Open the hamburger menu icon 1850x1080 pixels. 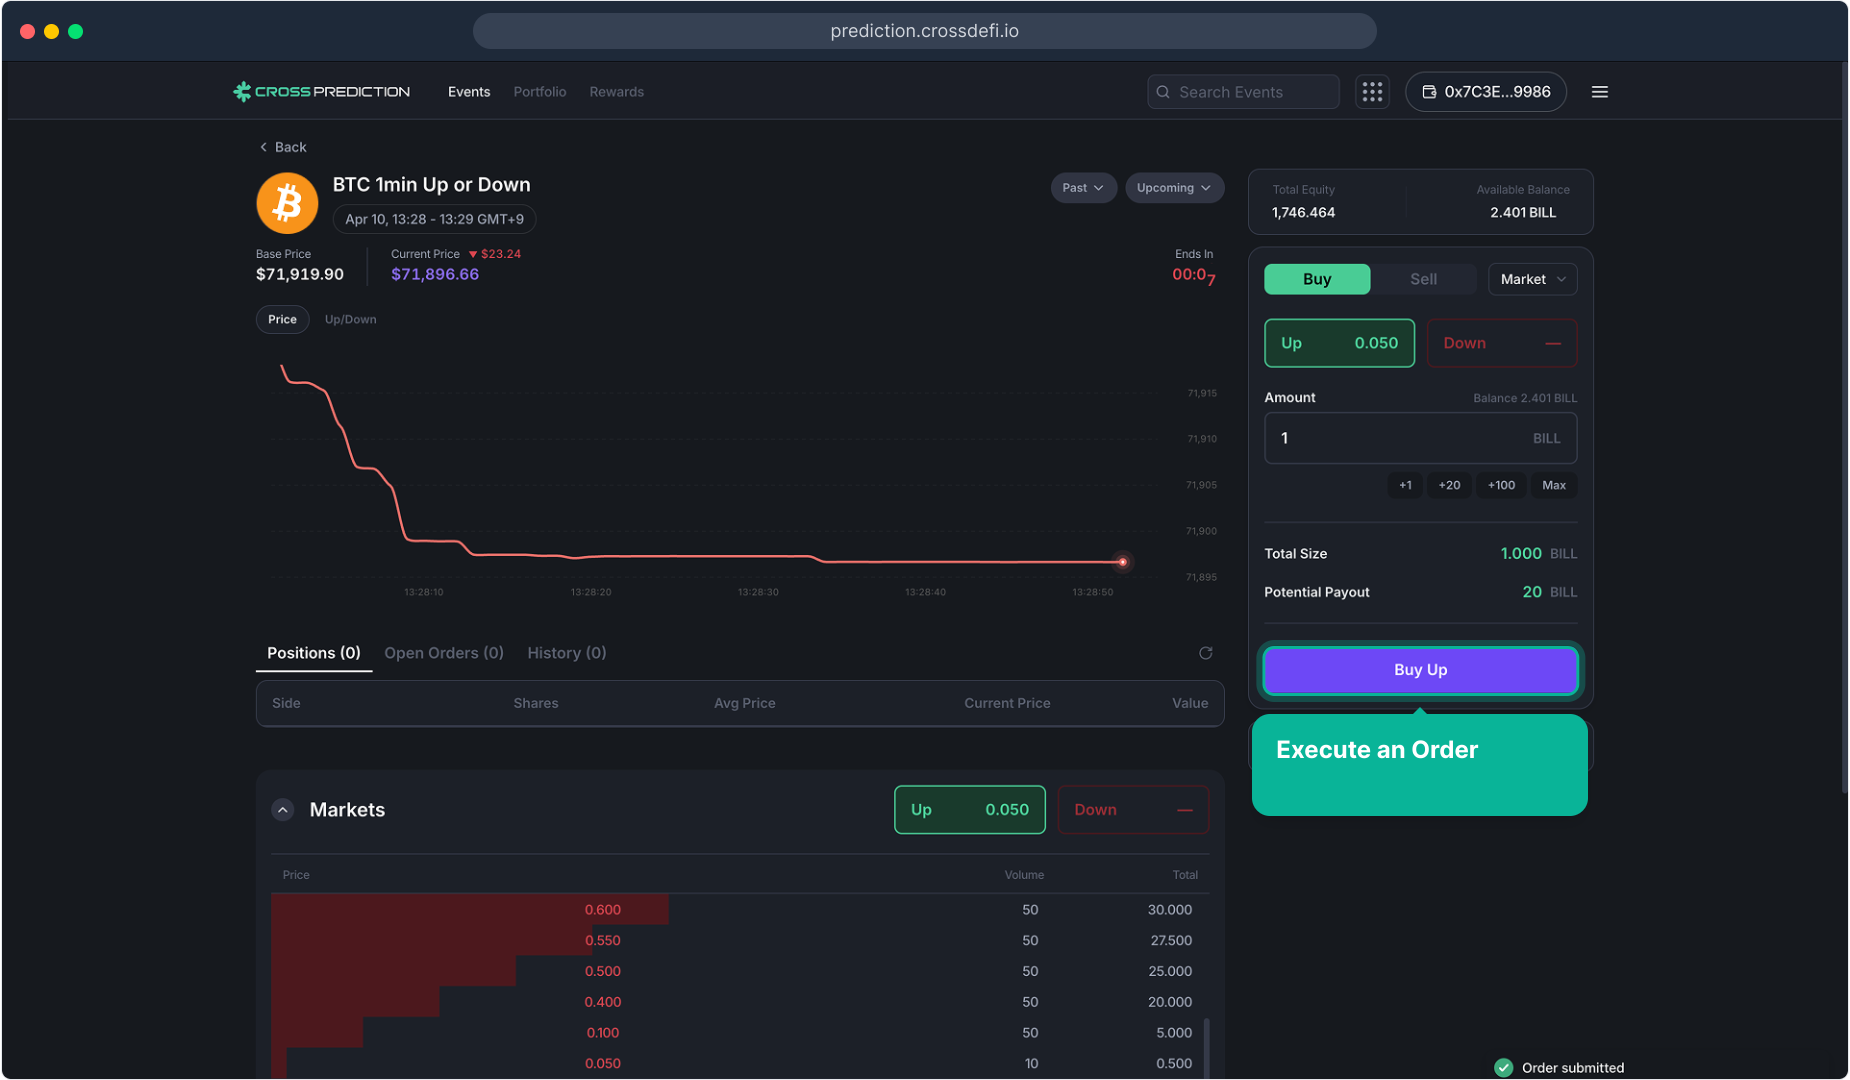click(1600, 92)
